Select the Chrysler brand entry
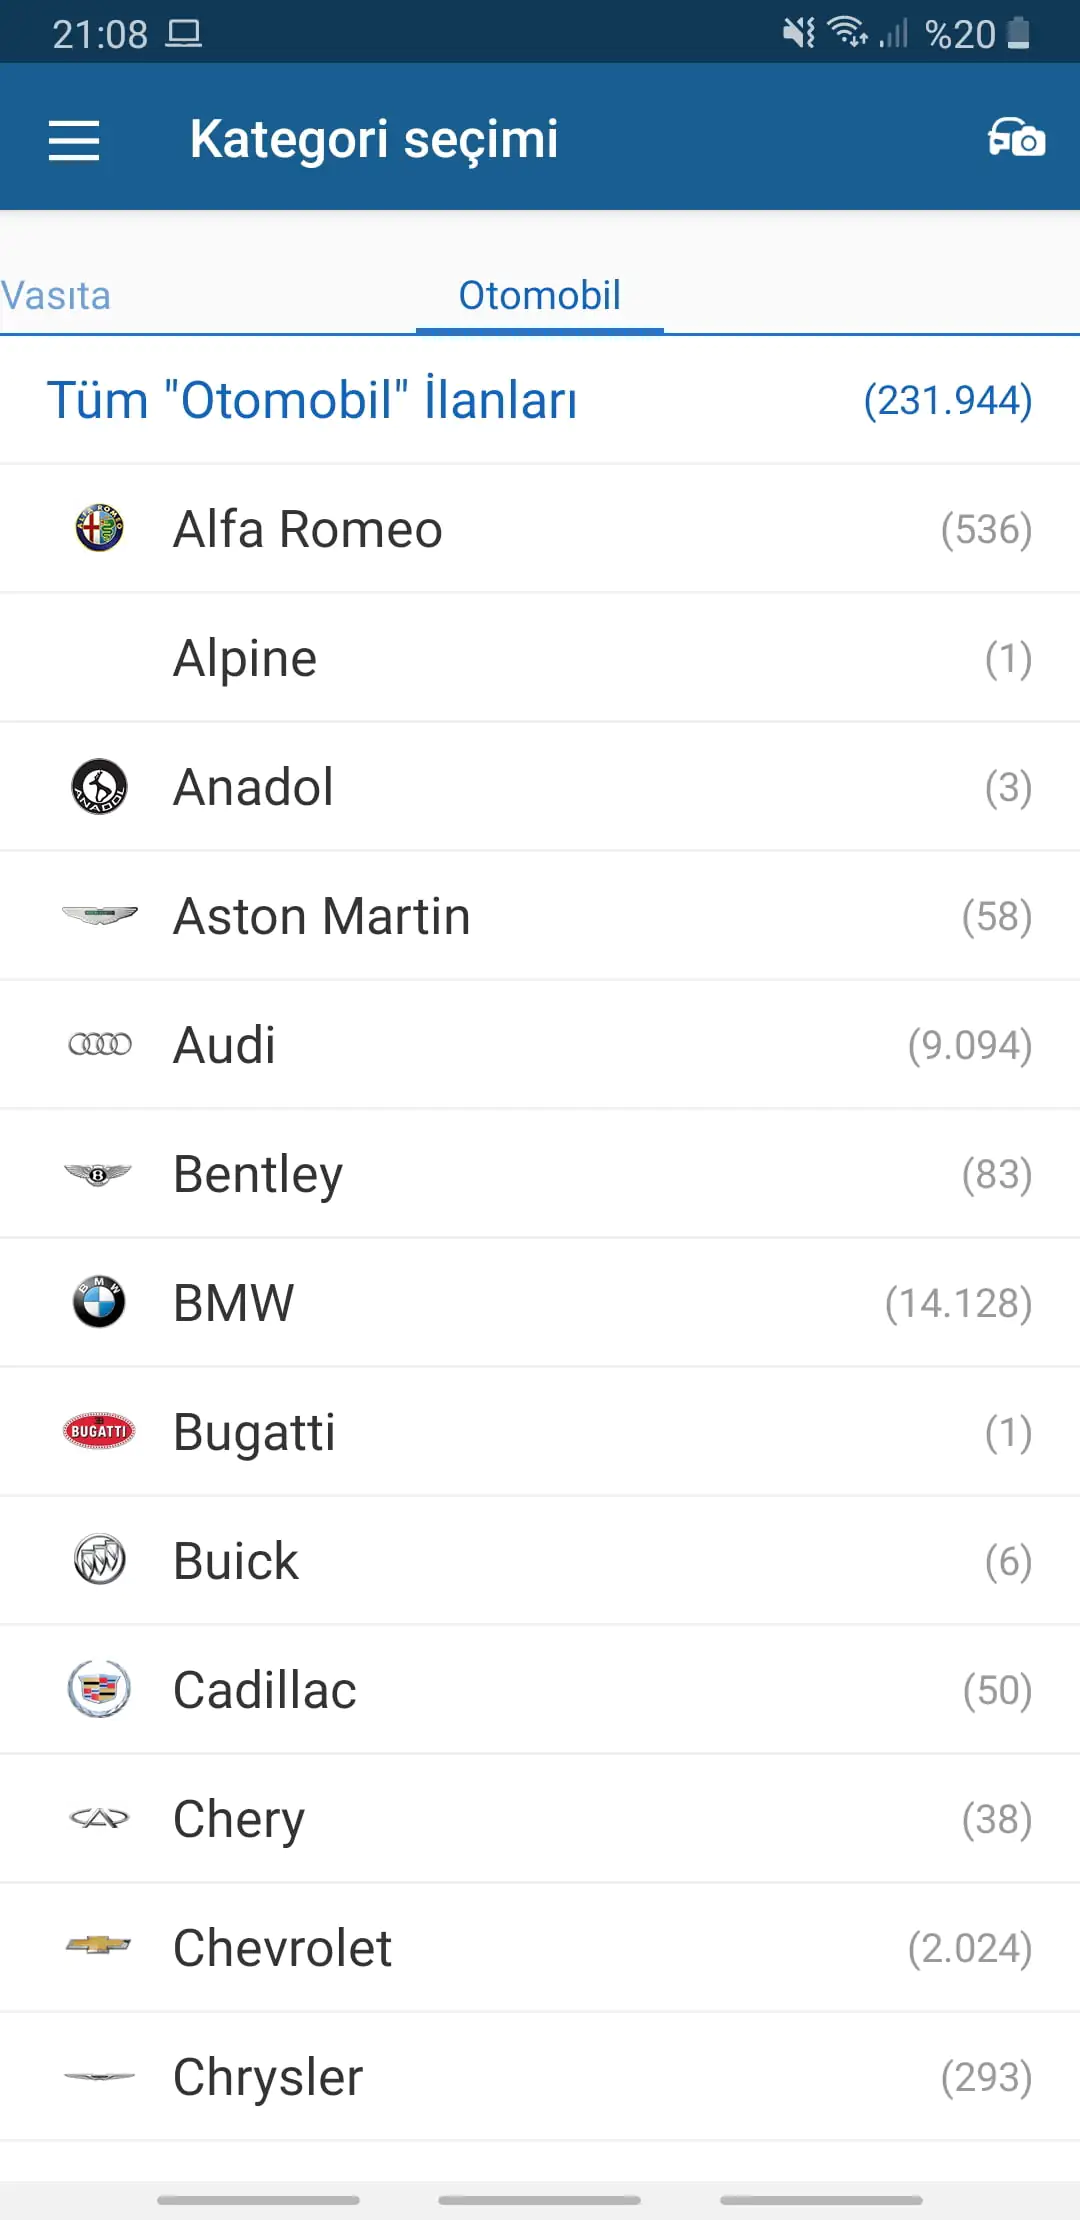The image size is (1080, 2220). [268, 2077]
